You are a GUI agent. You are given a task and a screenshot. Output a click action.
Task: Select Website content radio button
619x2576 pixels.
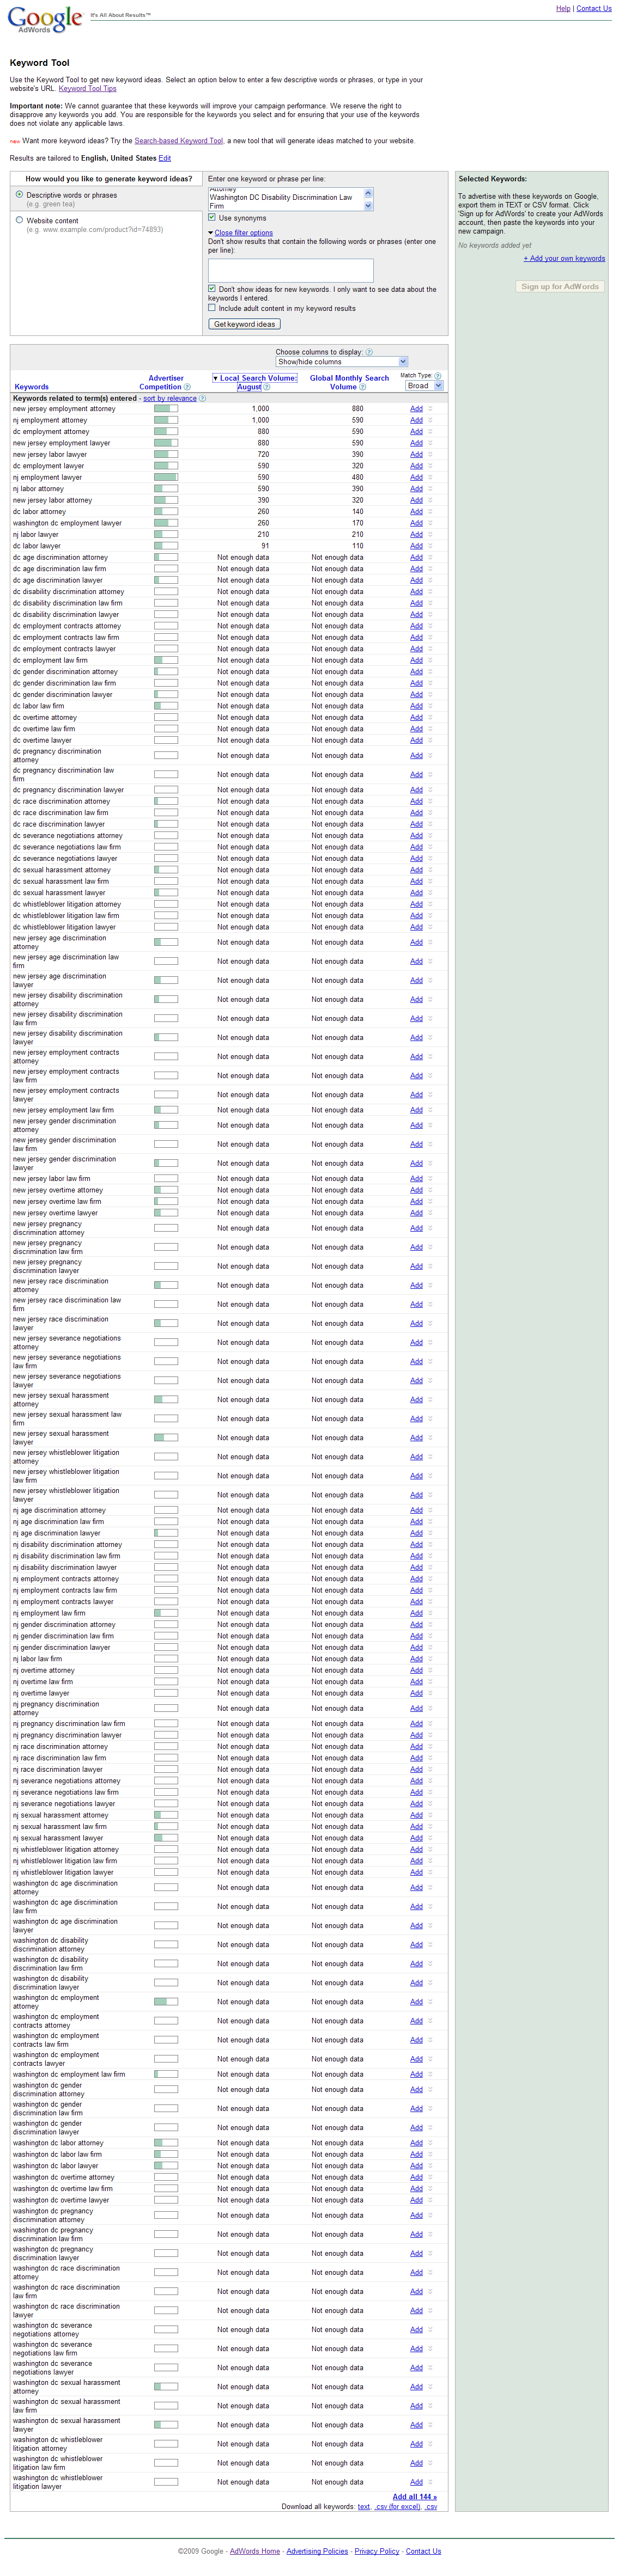click(x=19, y=220)
